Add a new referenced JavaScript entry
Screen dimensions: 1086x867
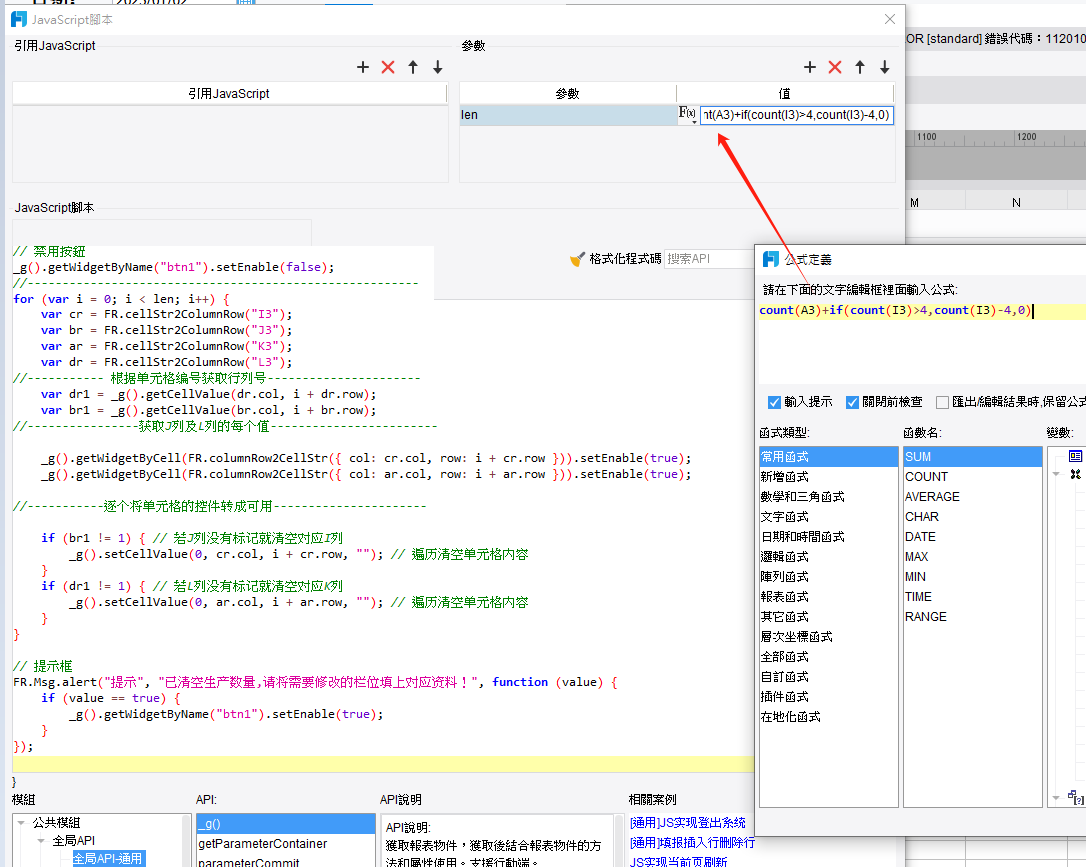pyautogui.click(x=363, y=67)
